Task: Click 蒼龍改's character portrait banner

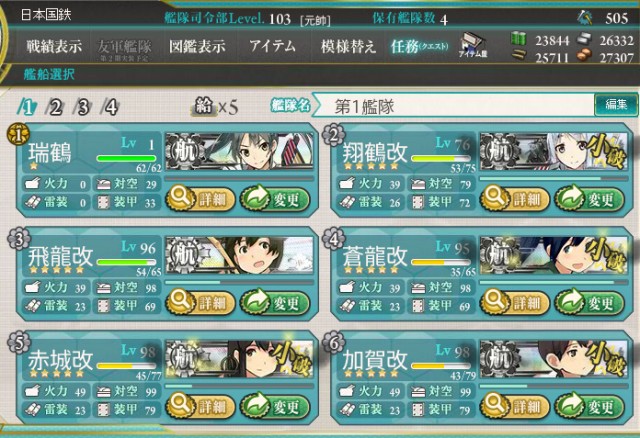Action: (553, 255)
